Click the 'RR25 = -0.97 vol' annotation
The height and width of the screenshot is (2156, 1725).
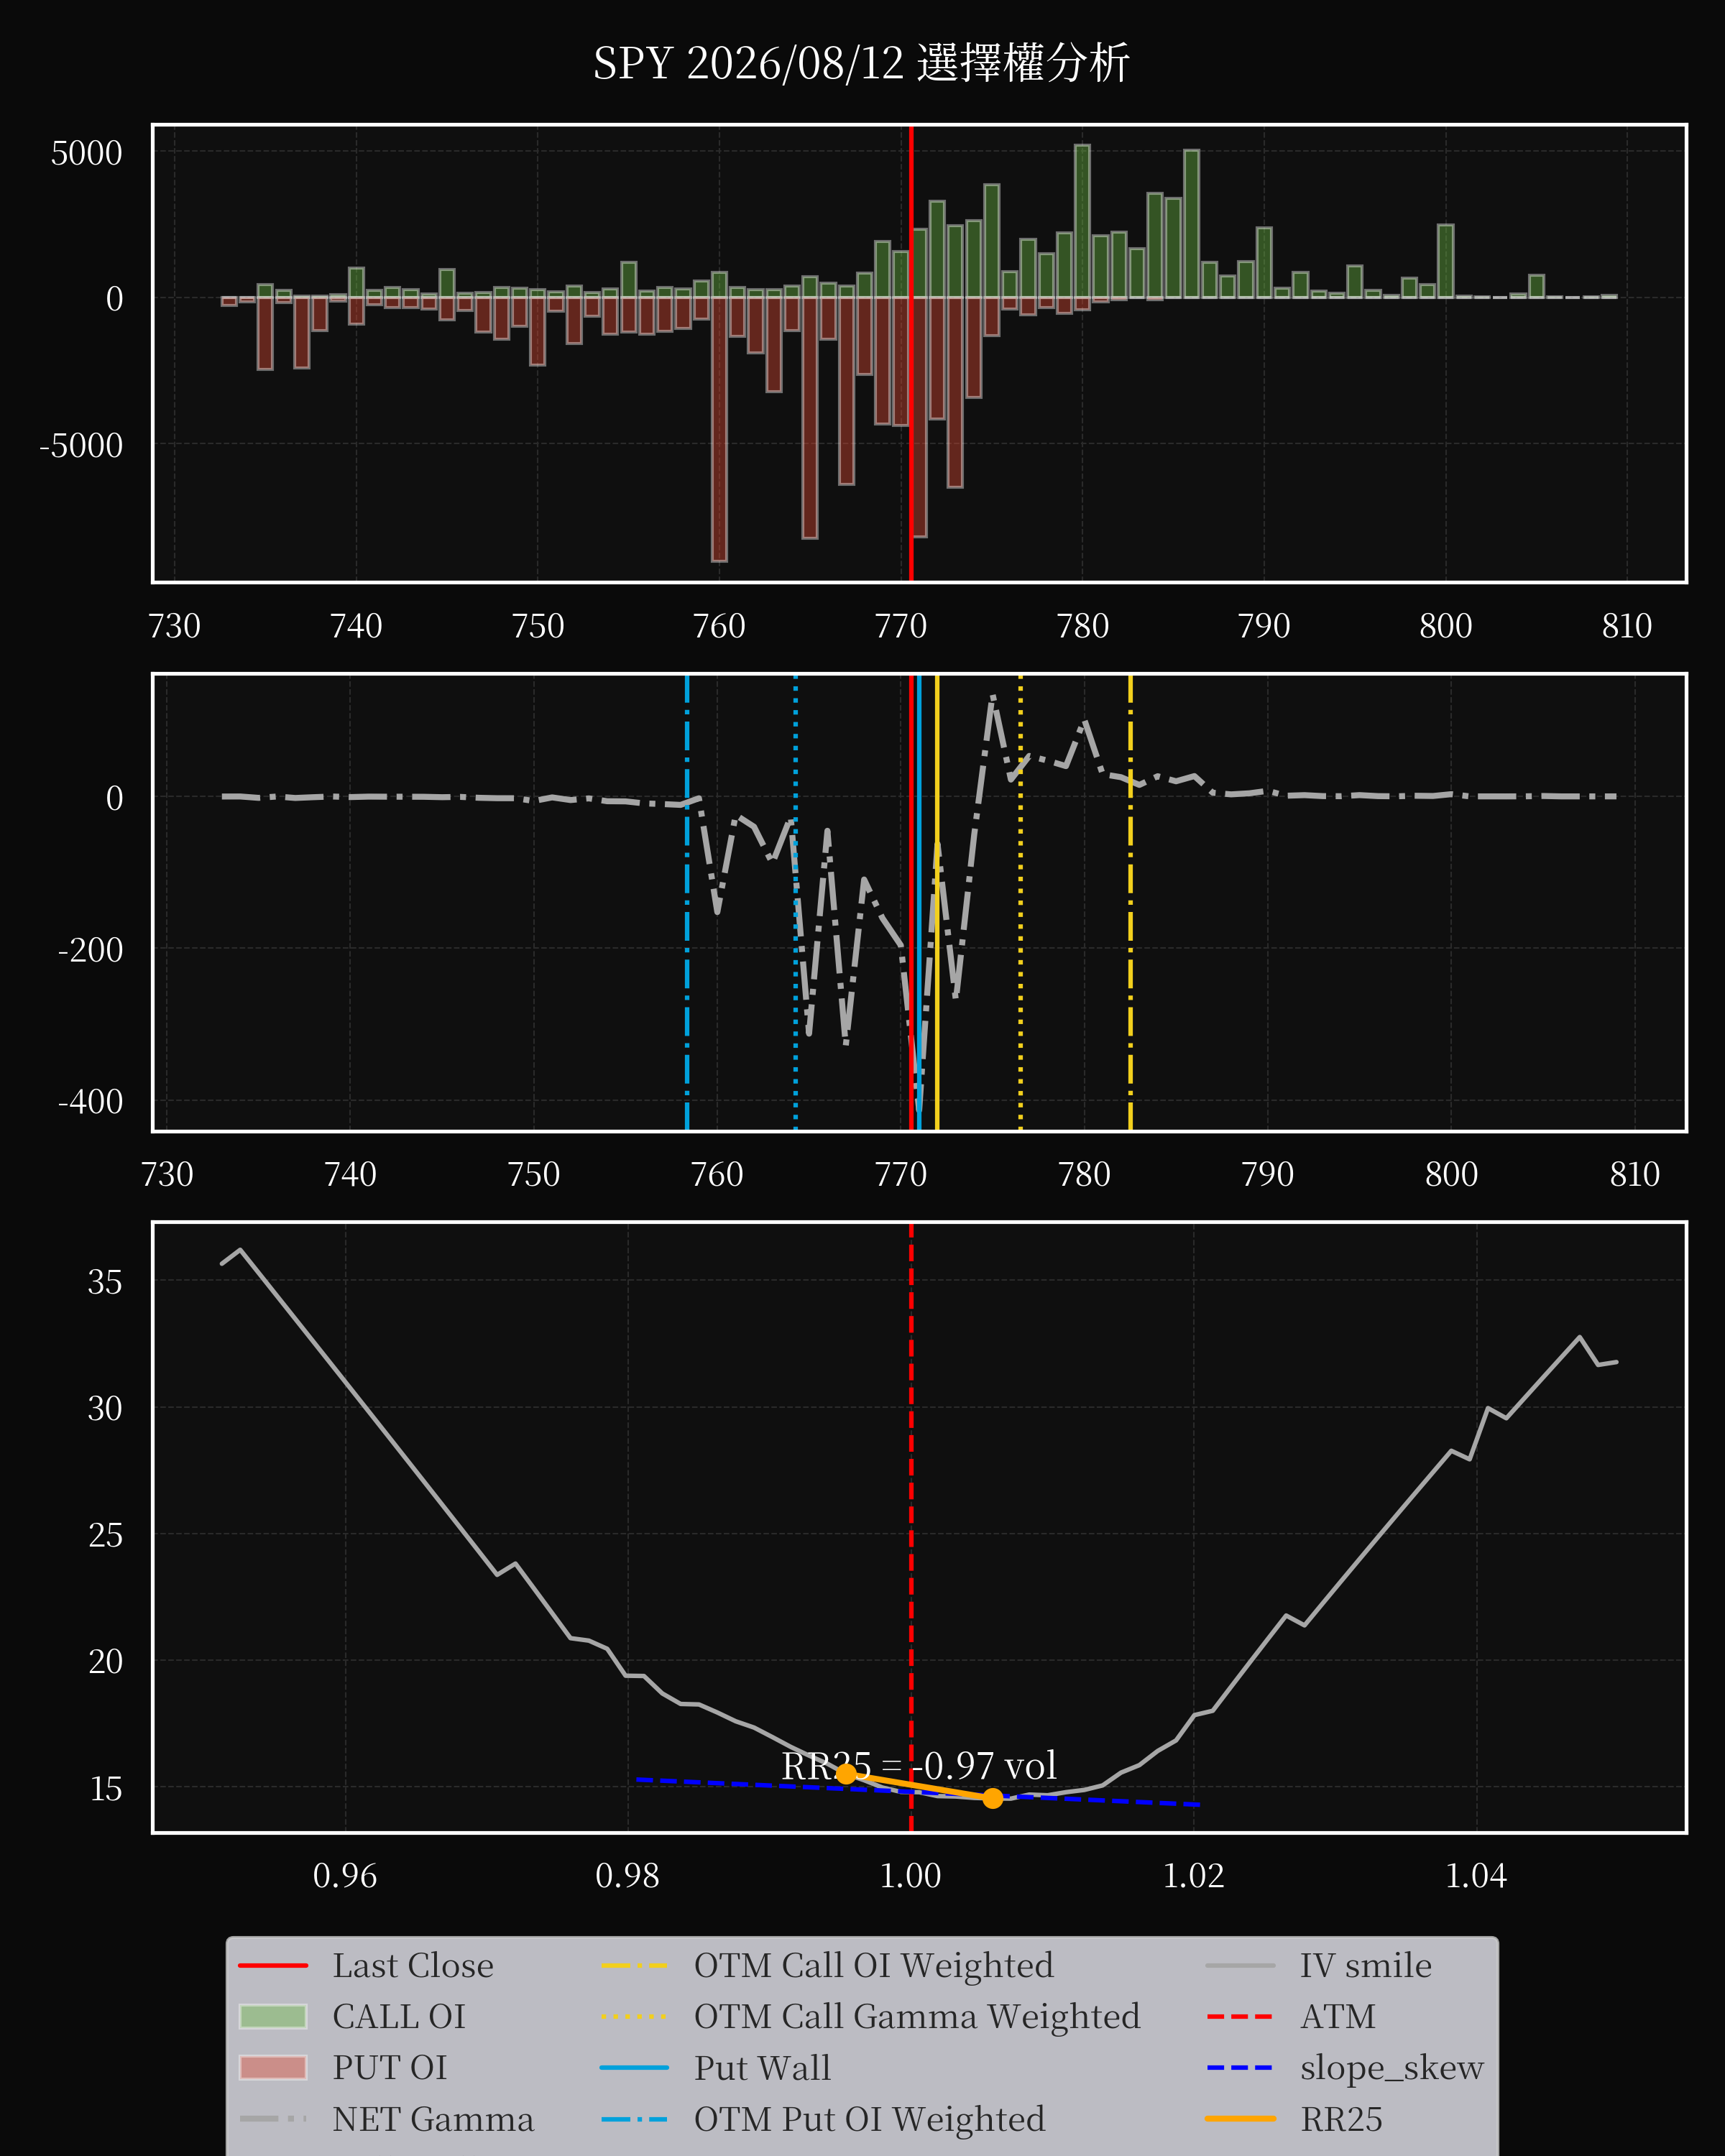click(919, 1766)
